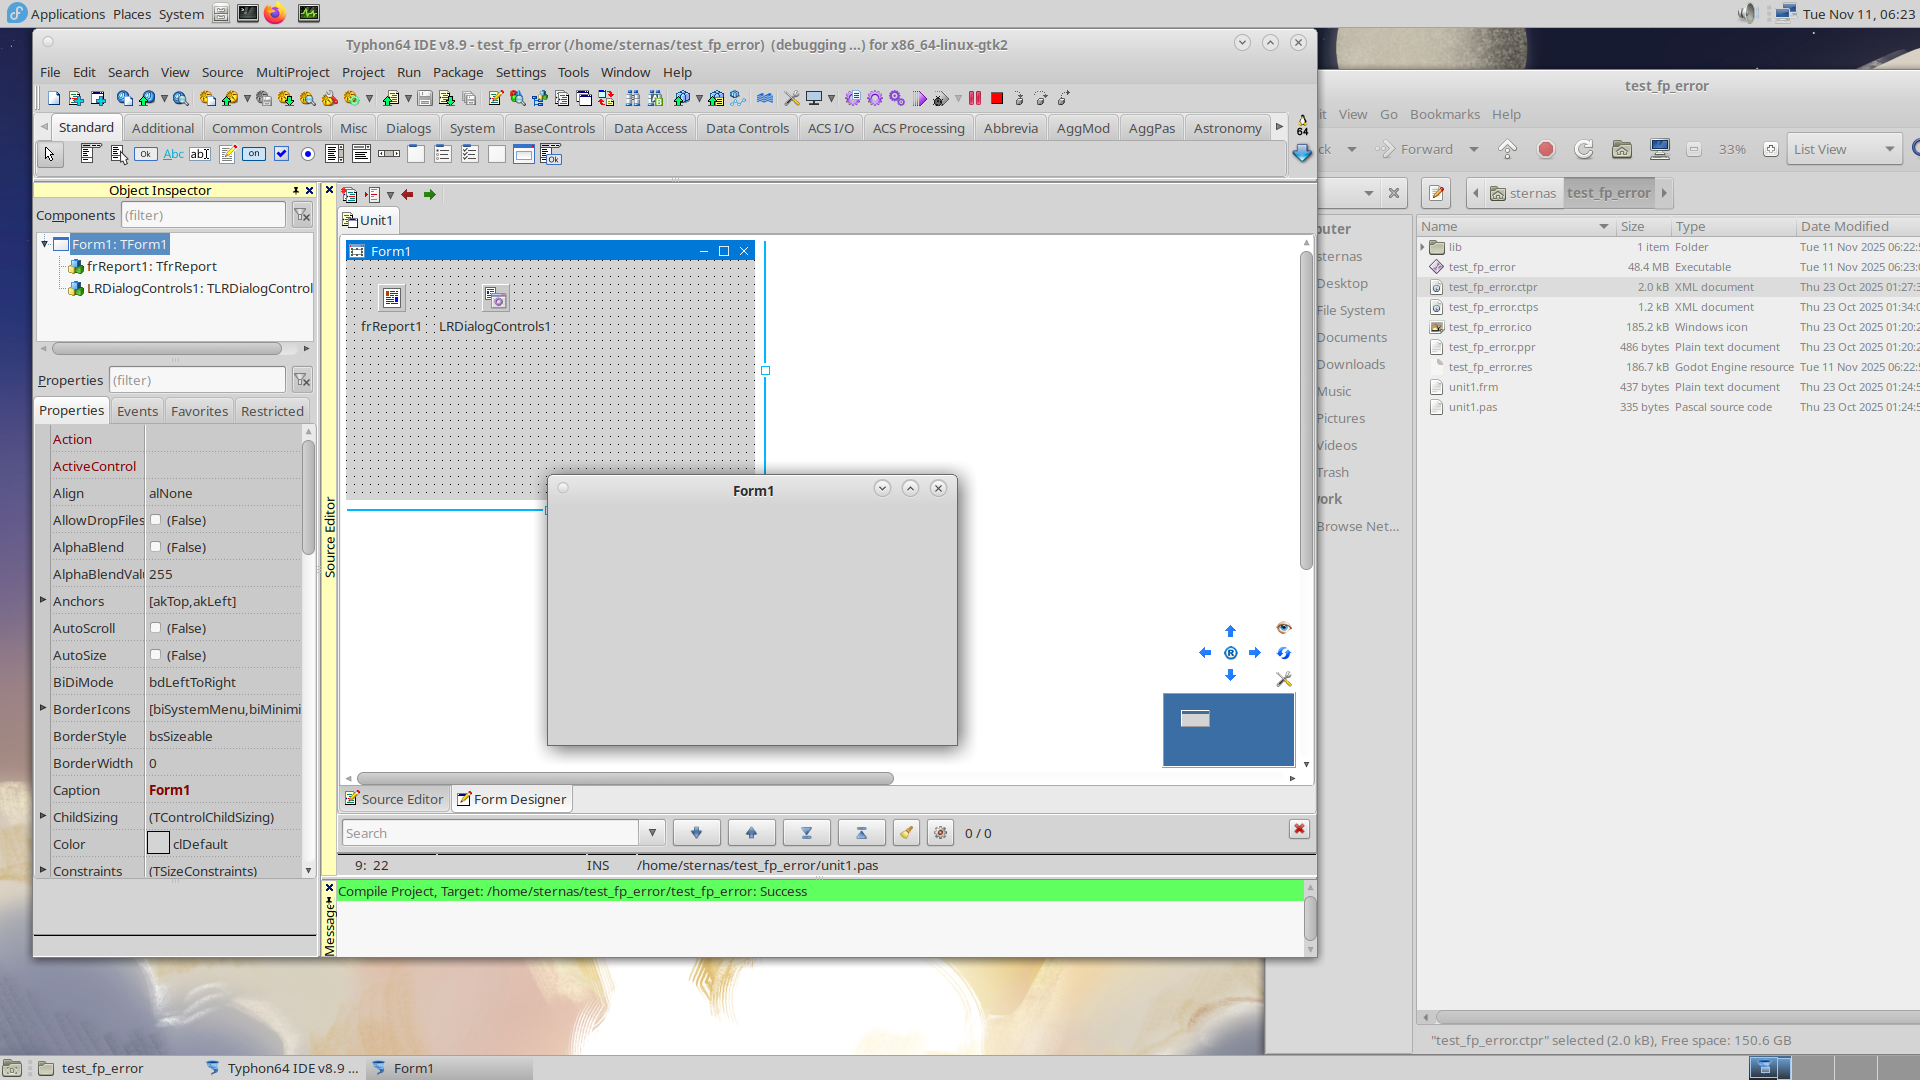Click the tools icon in designer navigator
The image size is (1920, 1080).
pyautogui.click(x=1284, y=679)
